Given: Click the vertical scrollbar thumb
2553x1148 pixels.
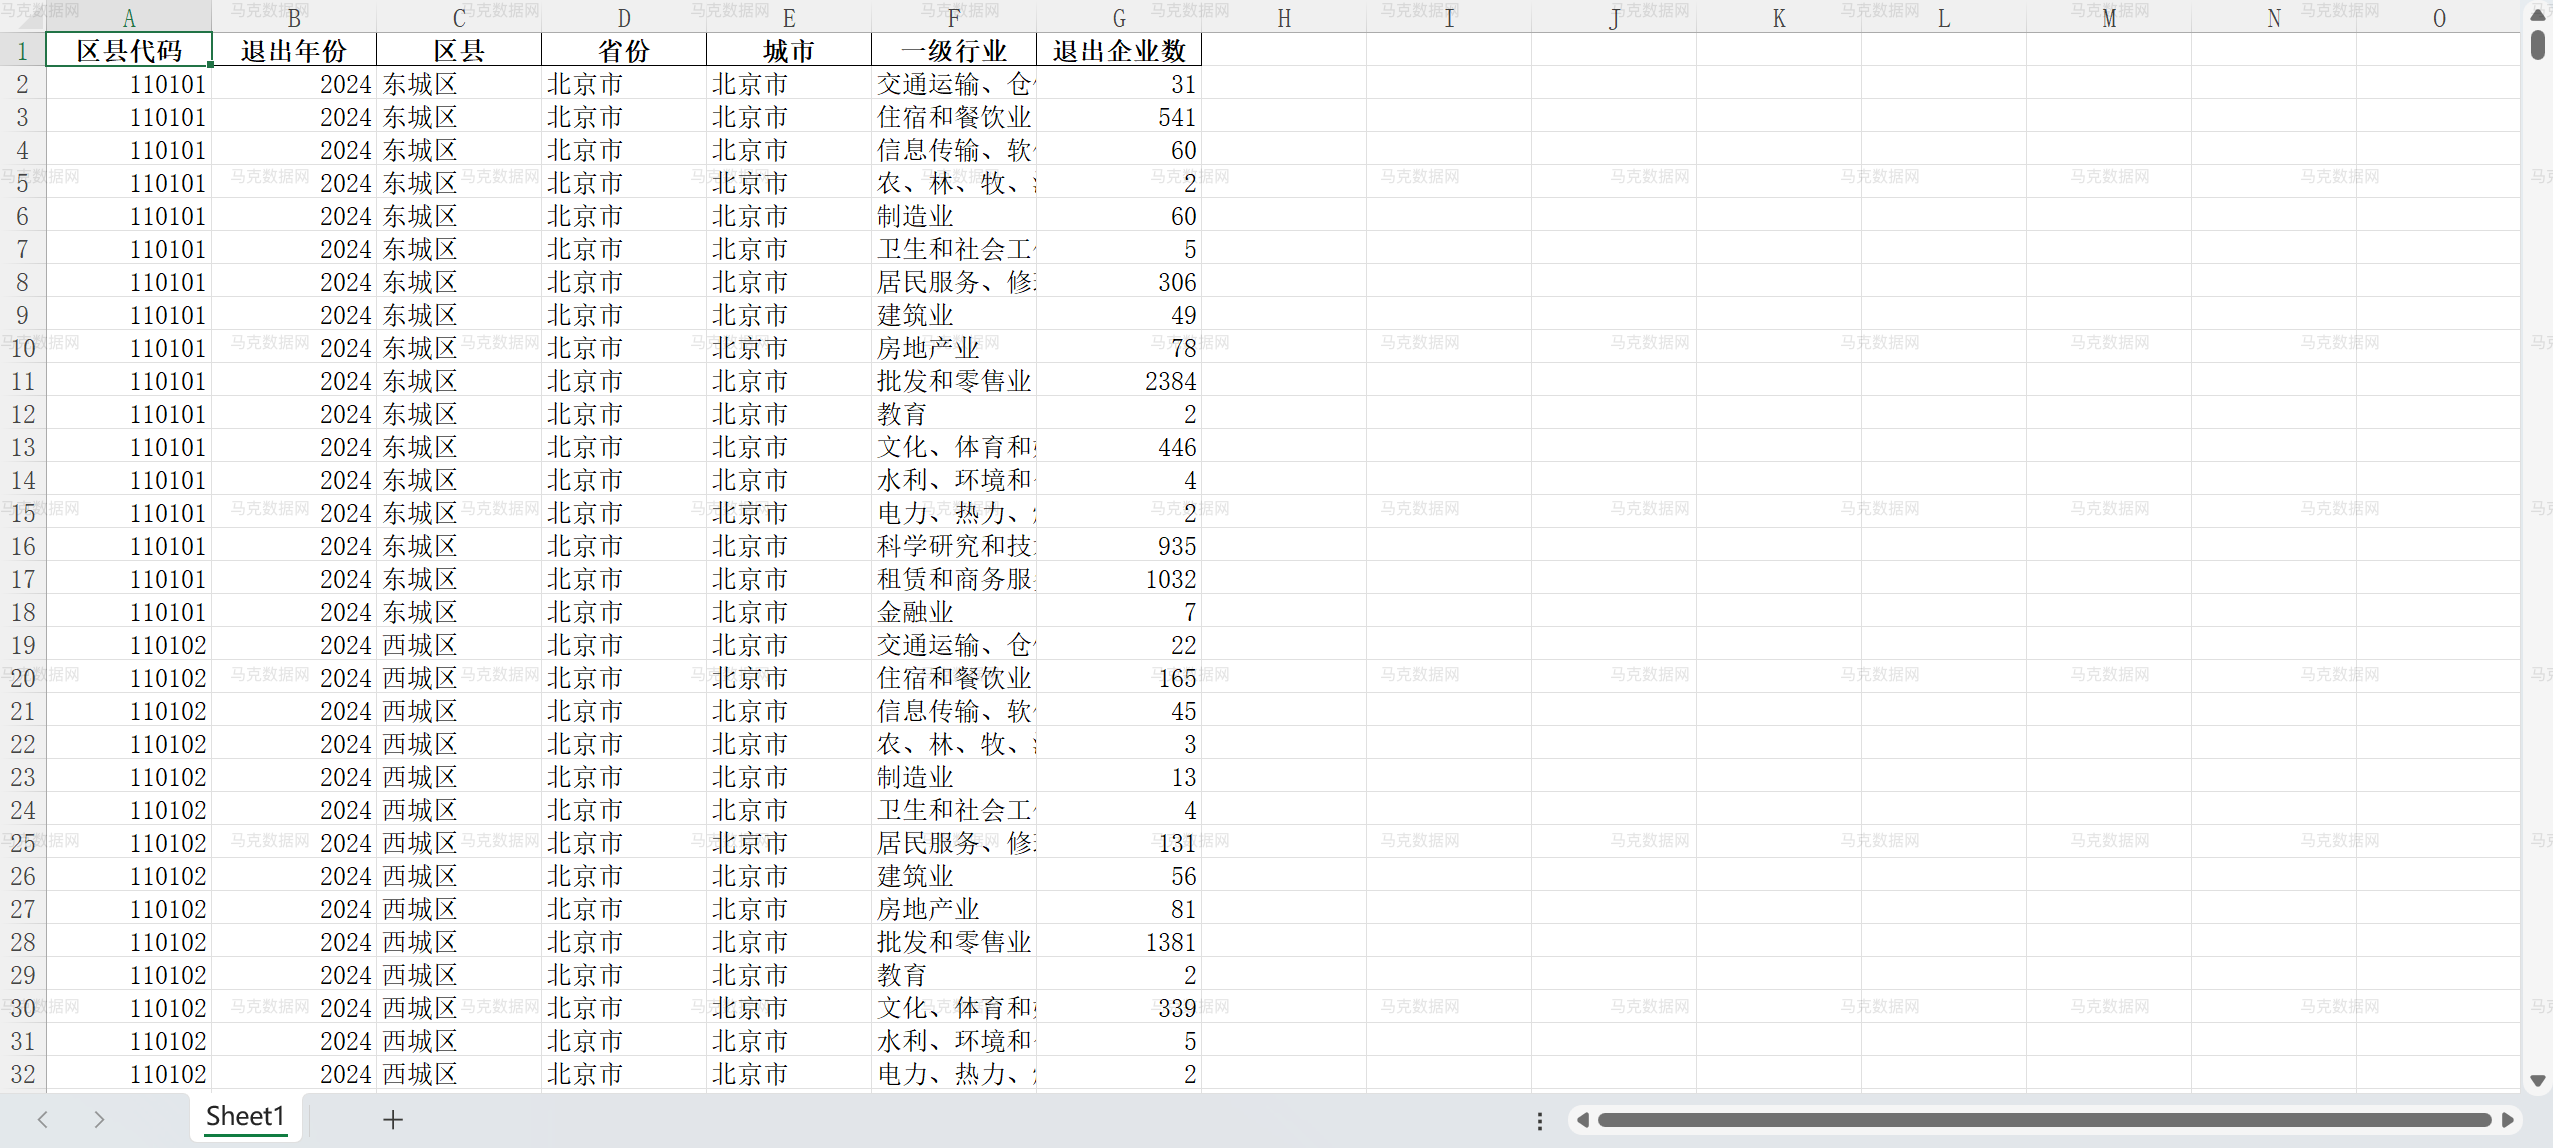Looking at the screenshot, I should 2537,45.
